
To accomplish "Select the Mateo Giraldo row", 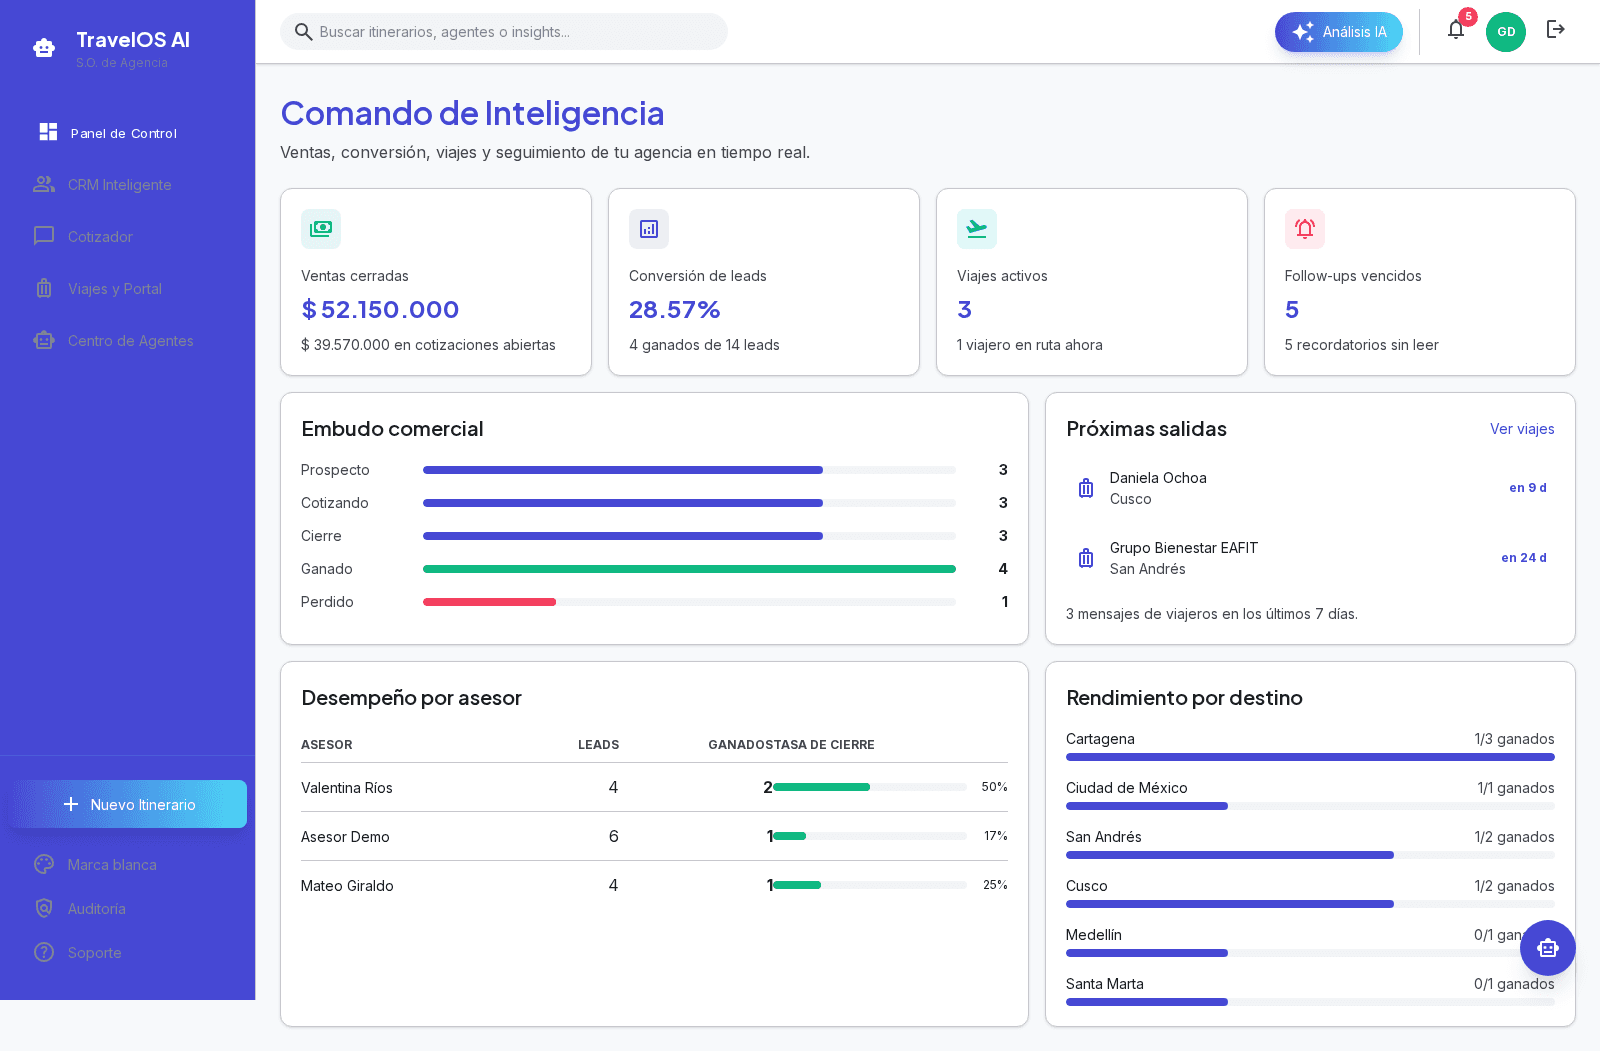I will tap(654, 885).
